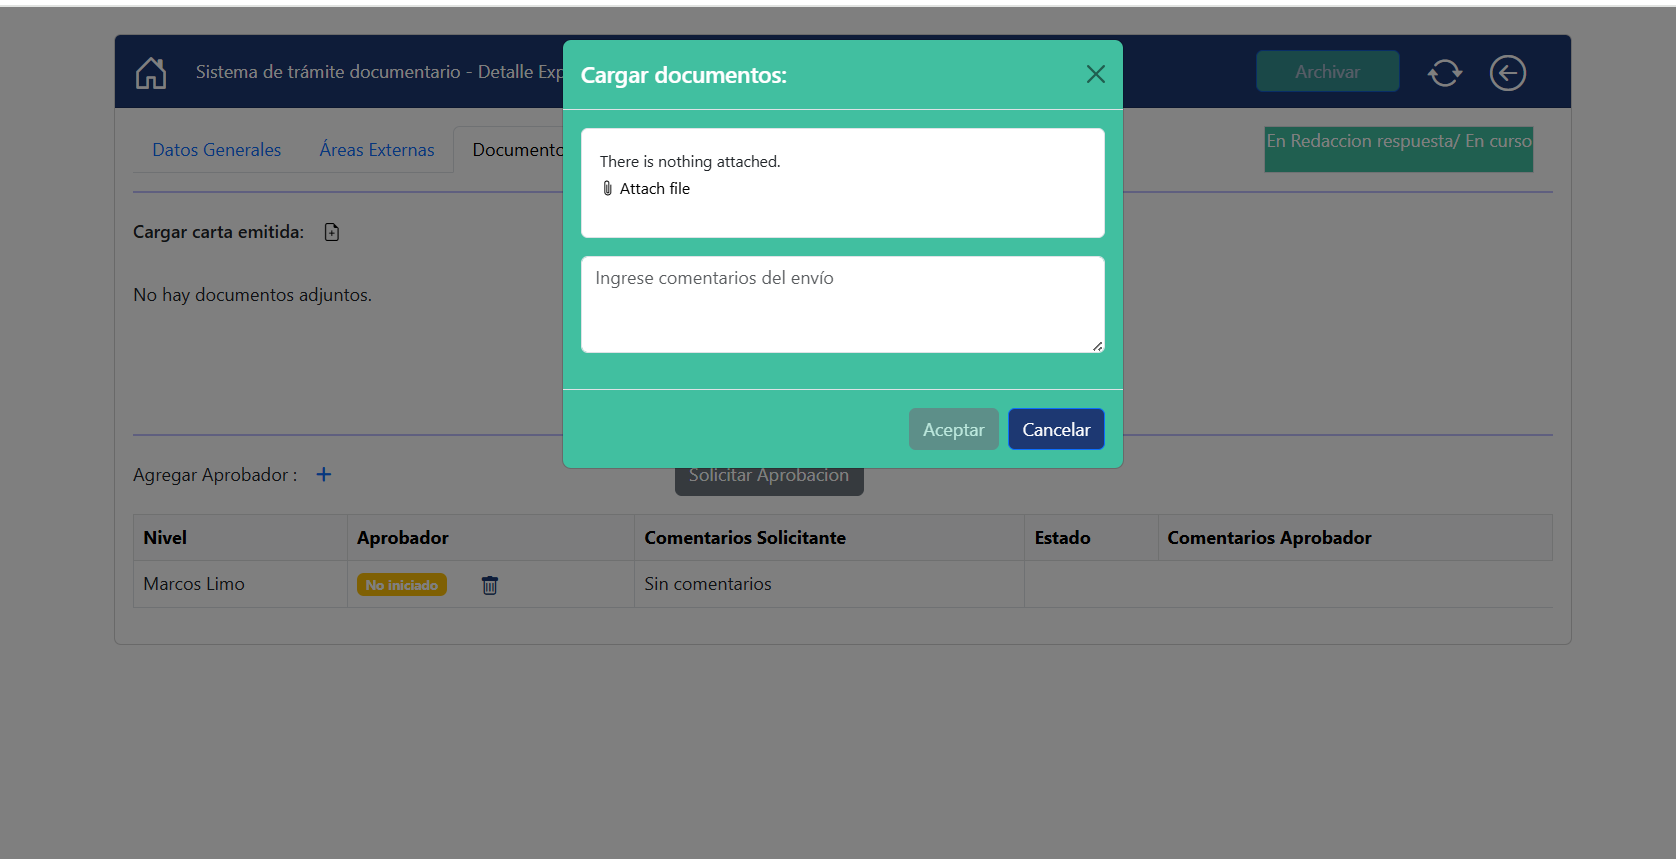Switch to Áreas Externas tab
The width and height of the screenshot is (1676, 859).
coord(377,150)
